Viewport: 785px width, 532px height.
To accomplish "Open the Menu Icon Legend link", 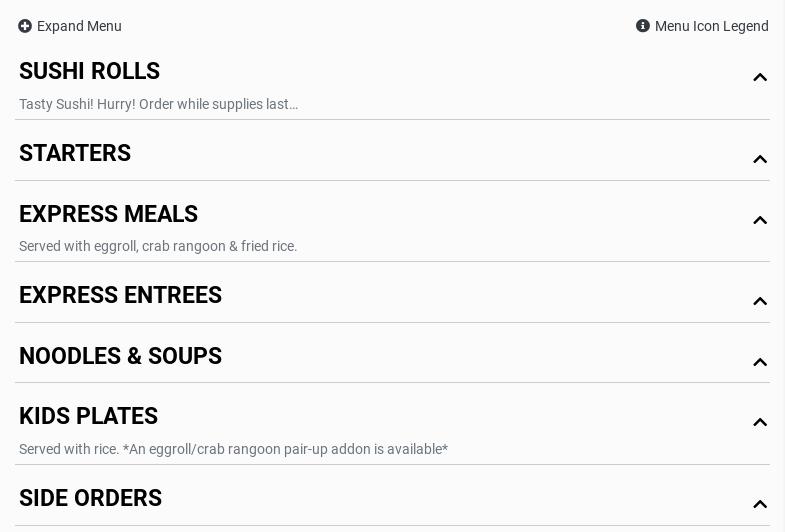I will click(x=711, y=26).
